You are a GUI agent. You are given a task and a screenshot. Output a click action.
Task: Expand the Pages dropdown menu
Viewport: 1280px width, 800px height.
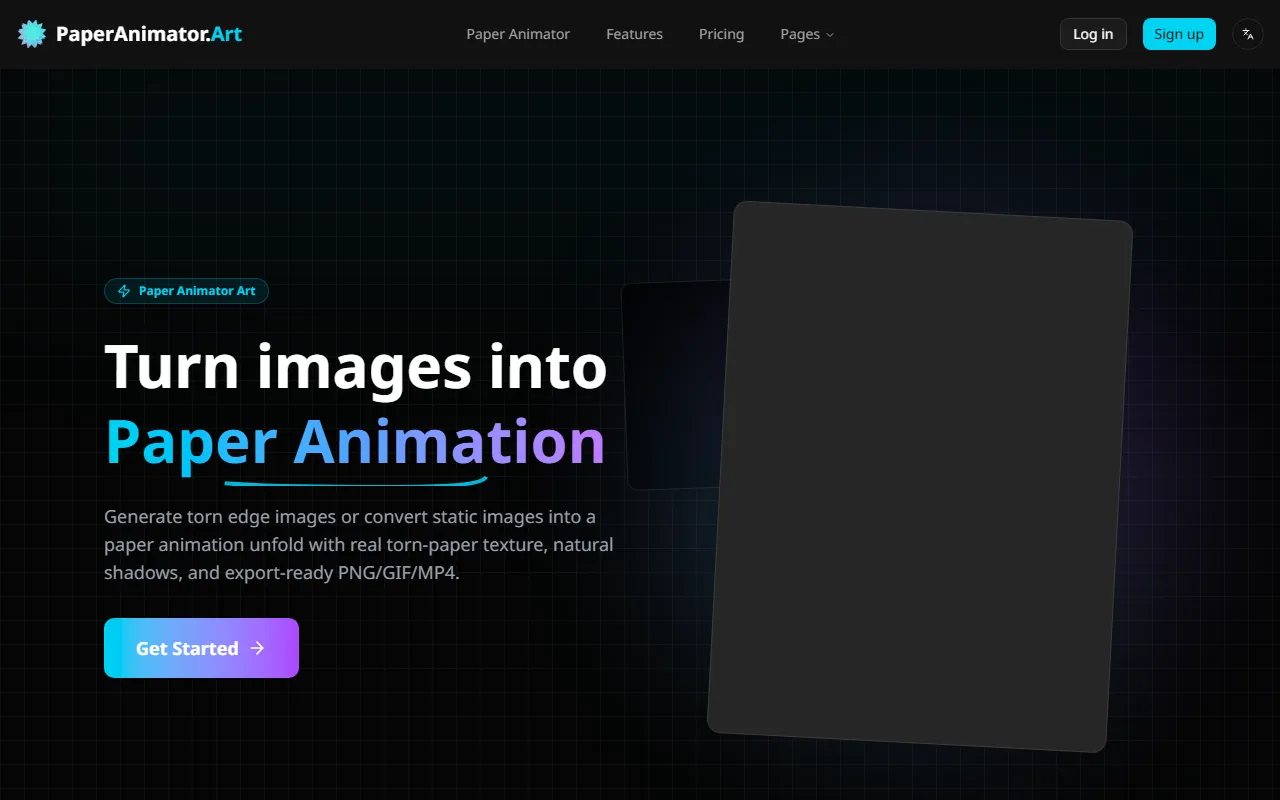click(800, 34)
